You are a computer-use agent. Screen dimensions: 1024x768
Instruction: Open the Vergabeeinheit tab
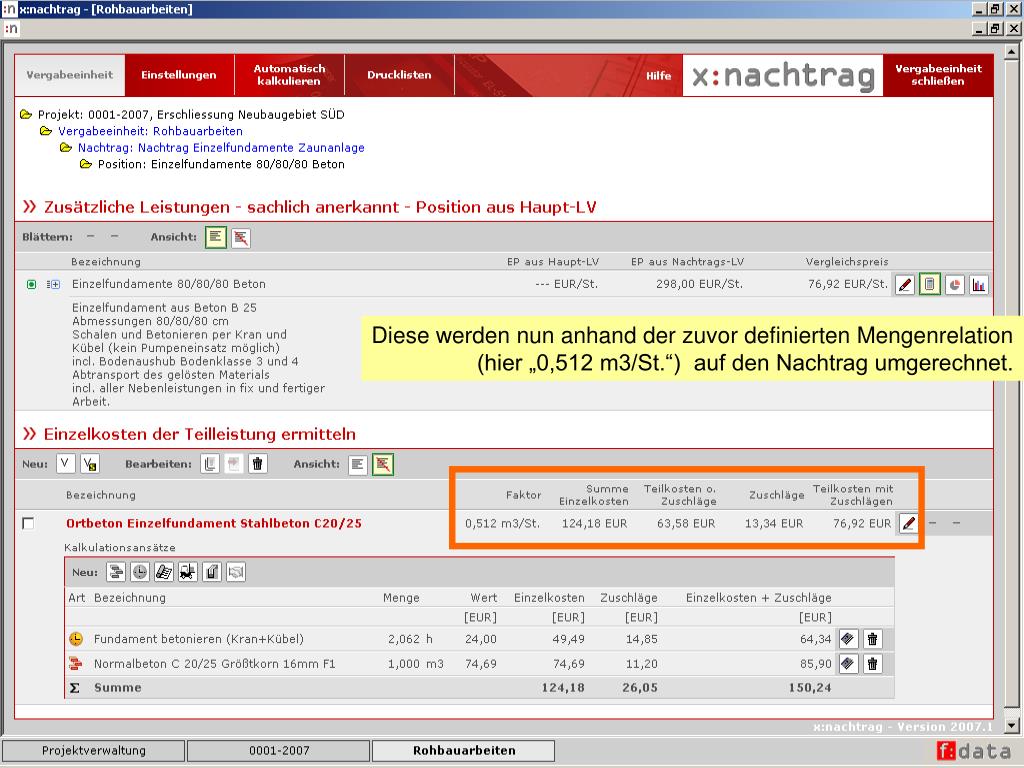pyautogui.click(x=70, y=75)
